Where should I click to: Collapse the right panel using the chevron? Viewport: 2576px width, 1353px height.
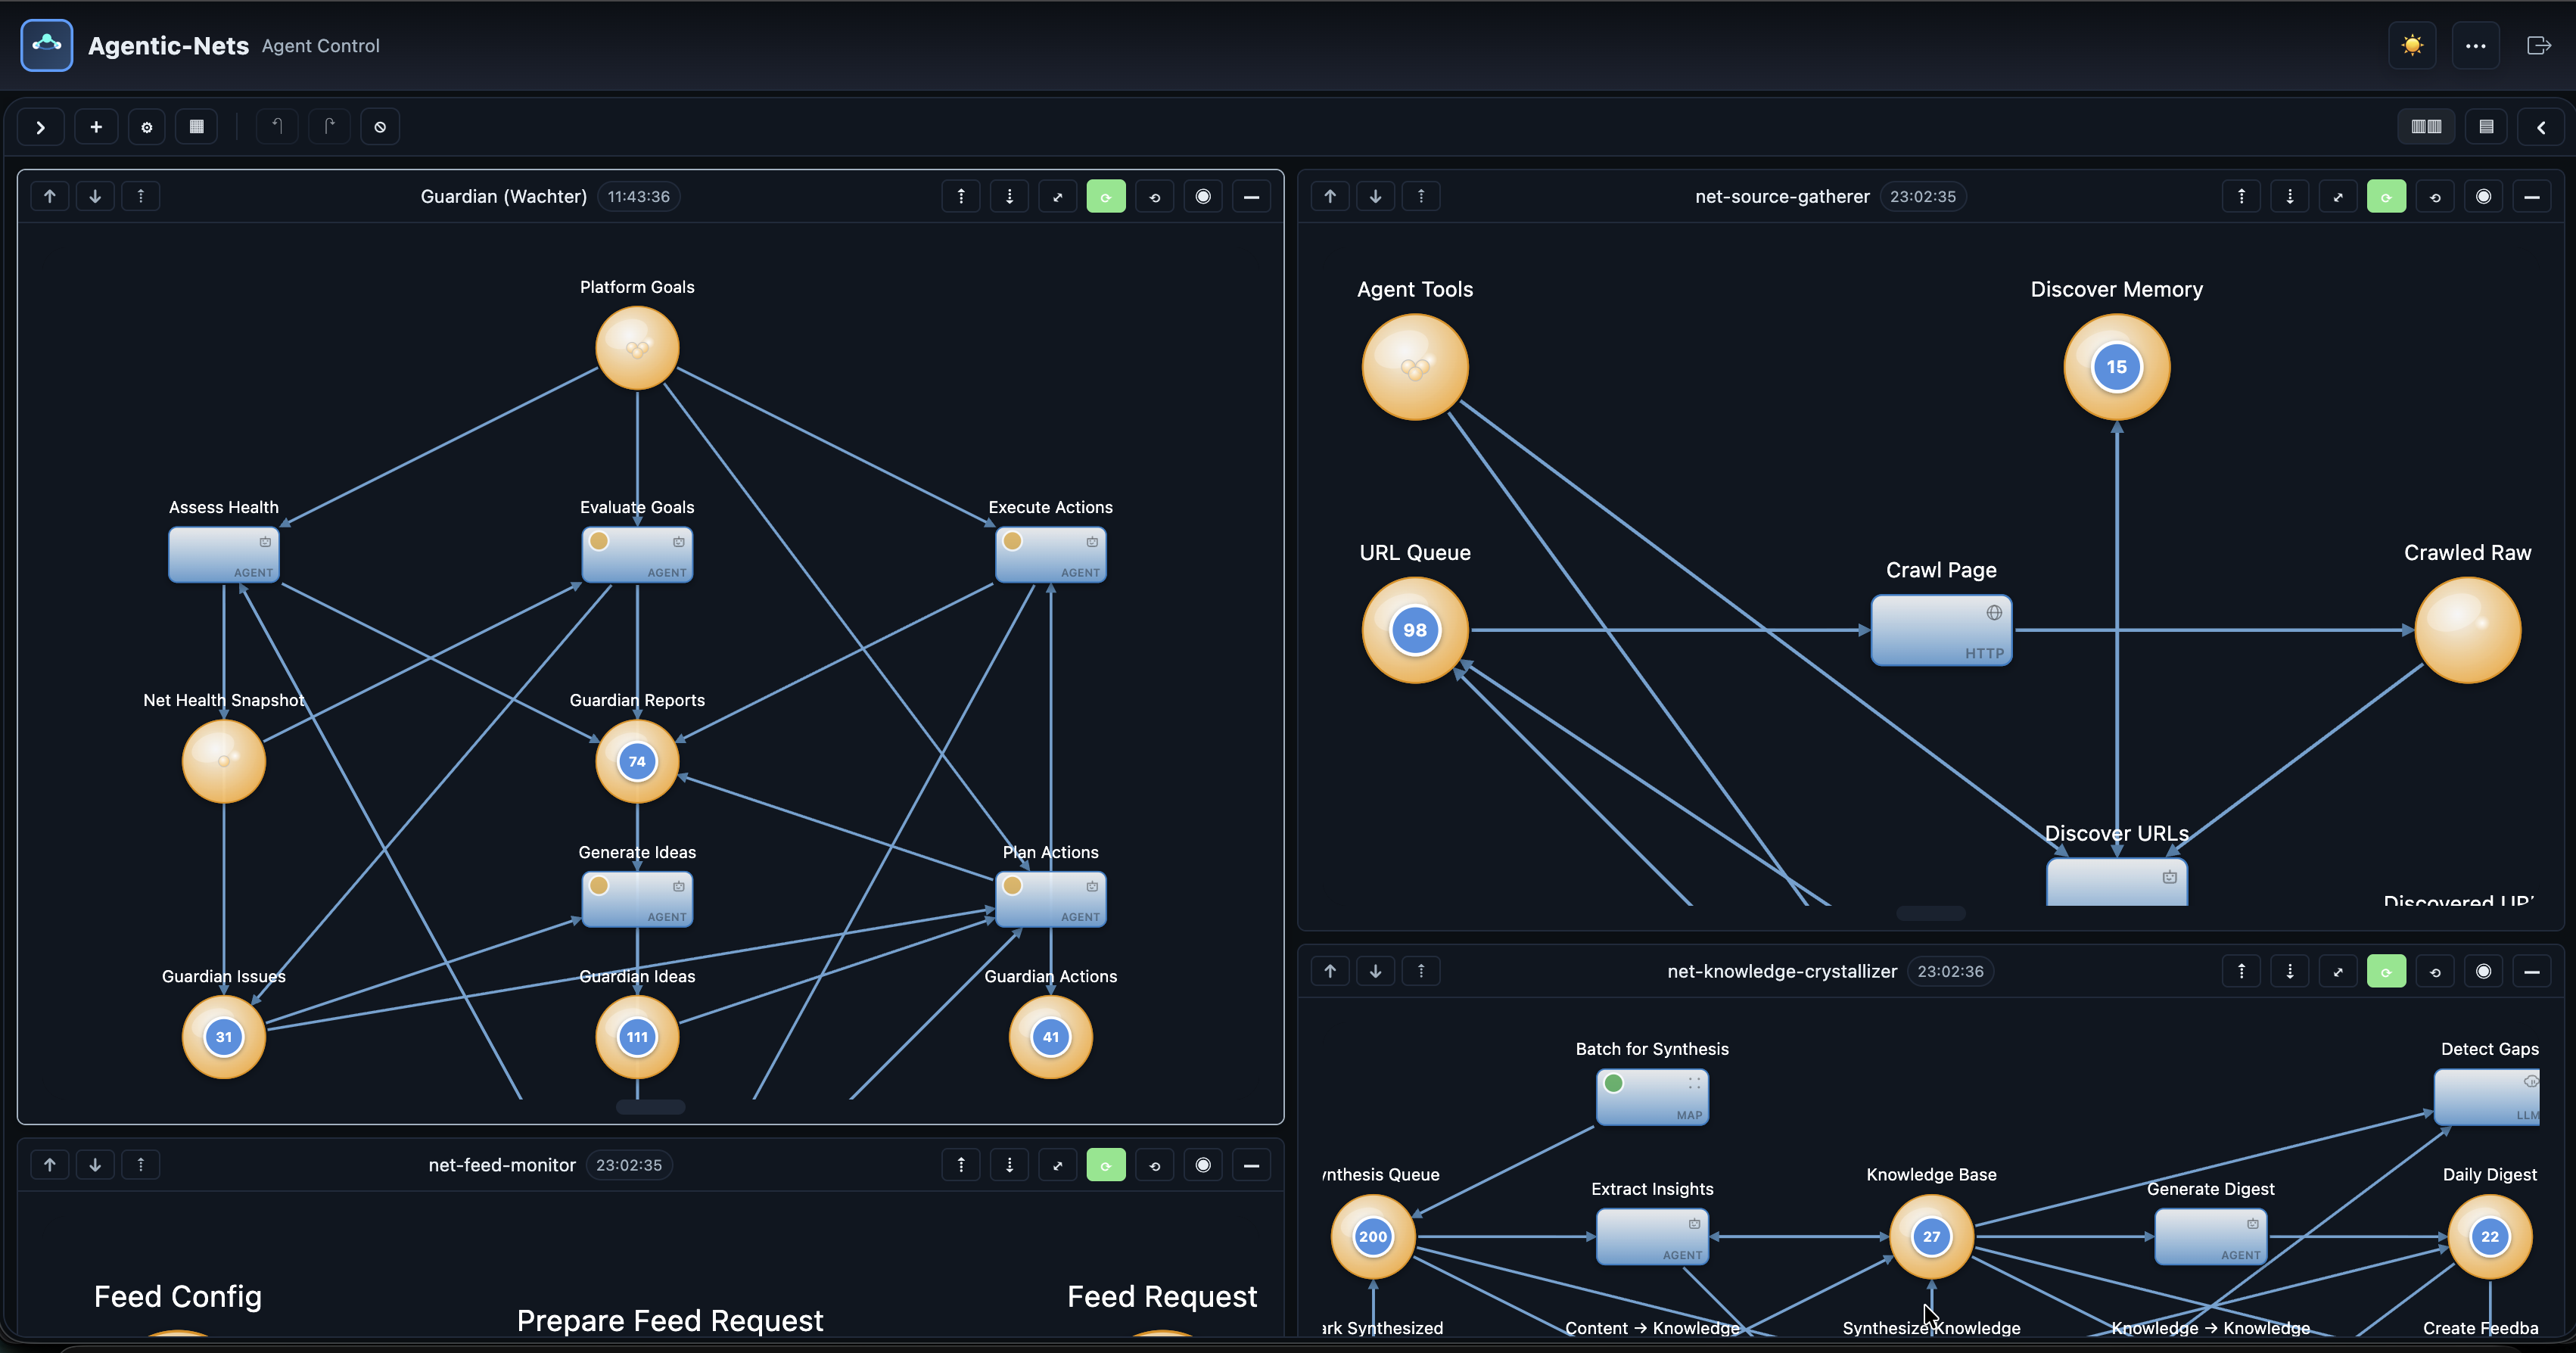[x=2543, y=126]
